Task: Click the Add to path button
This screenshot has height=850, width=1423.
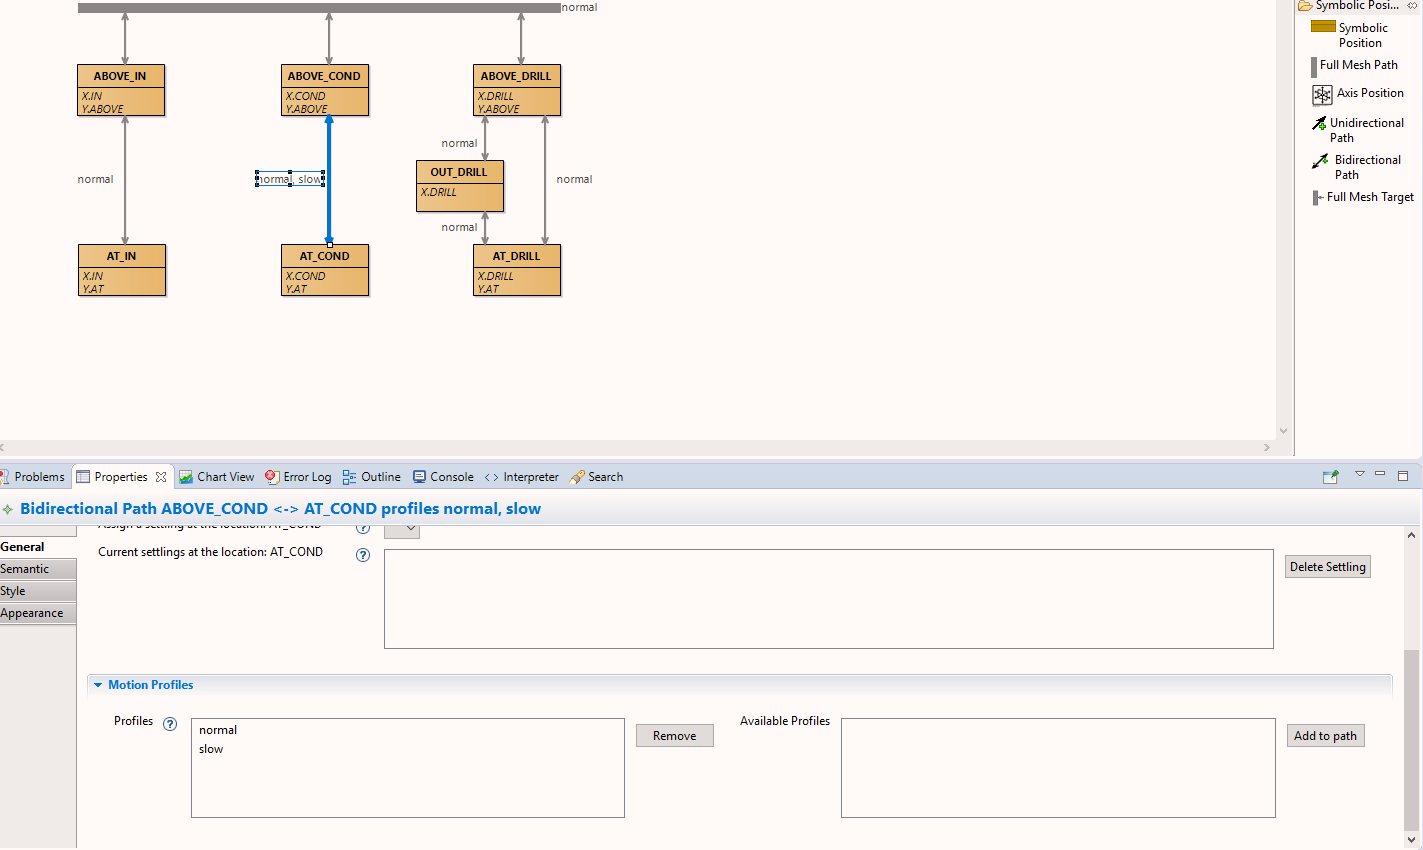Action: (x=1325, y=736)
